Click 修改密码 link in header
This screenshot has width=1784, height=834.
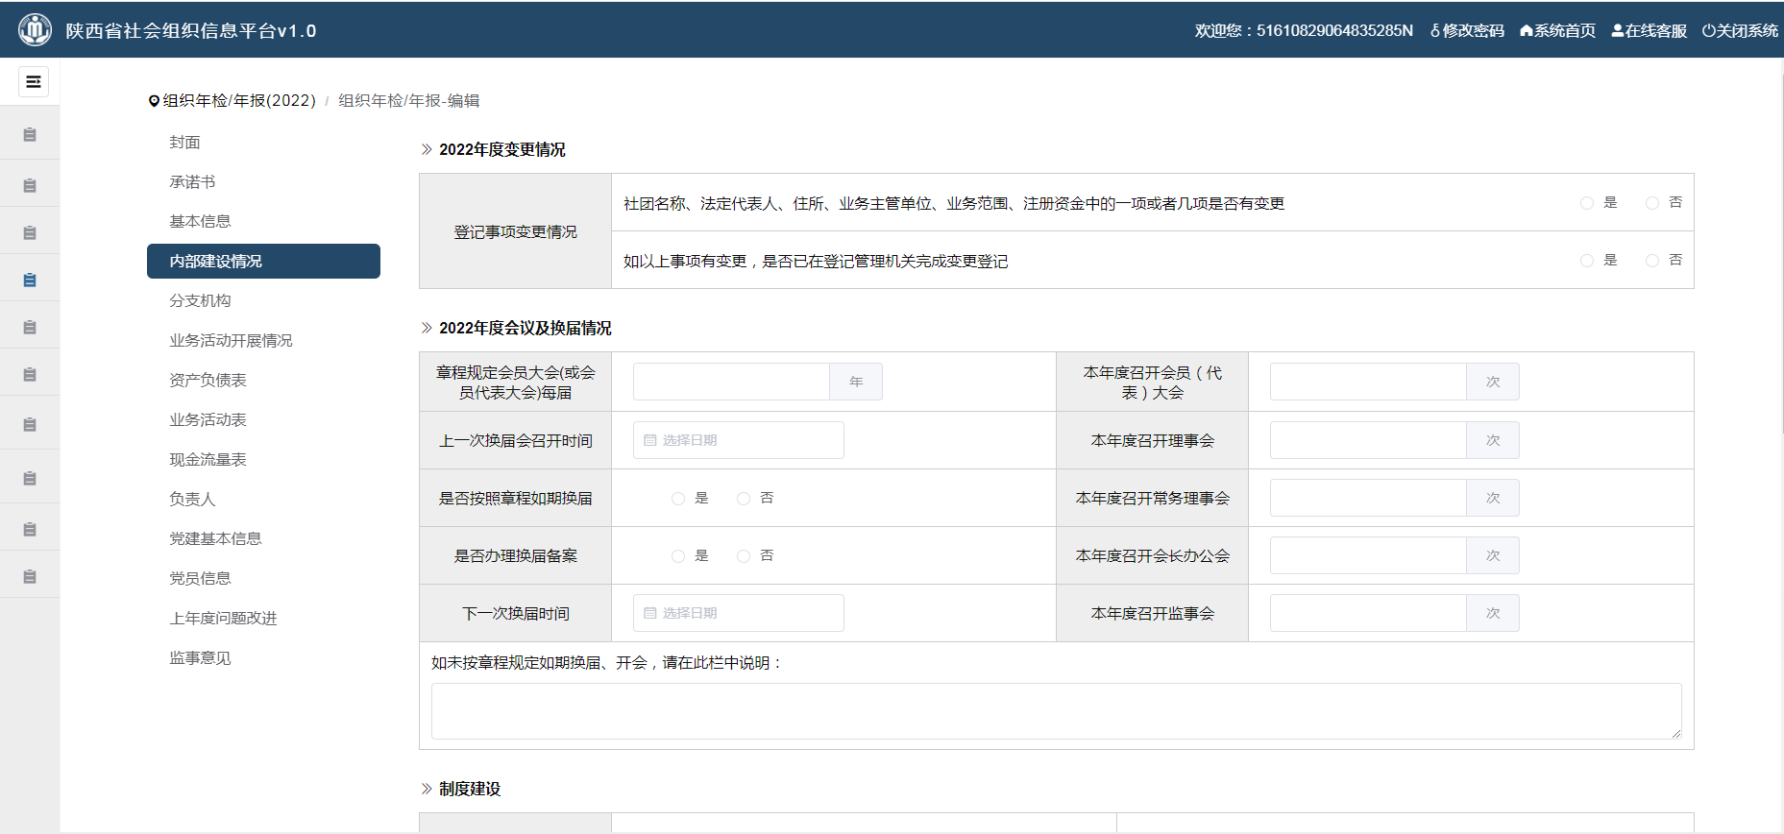click(x=1467, y=31)
